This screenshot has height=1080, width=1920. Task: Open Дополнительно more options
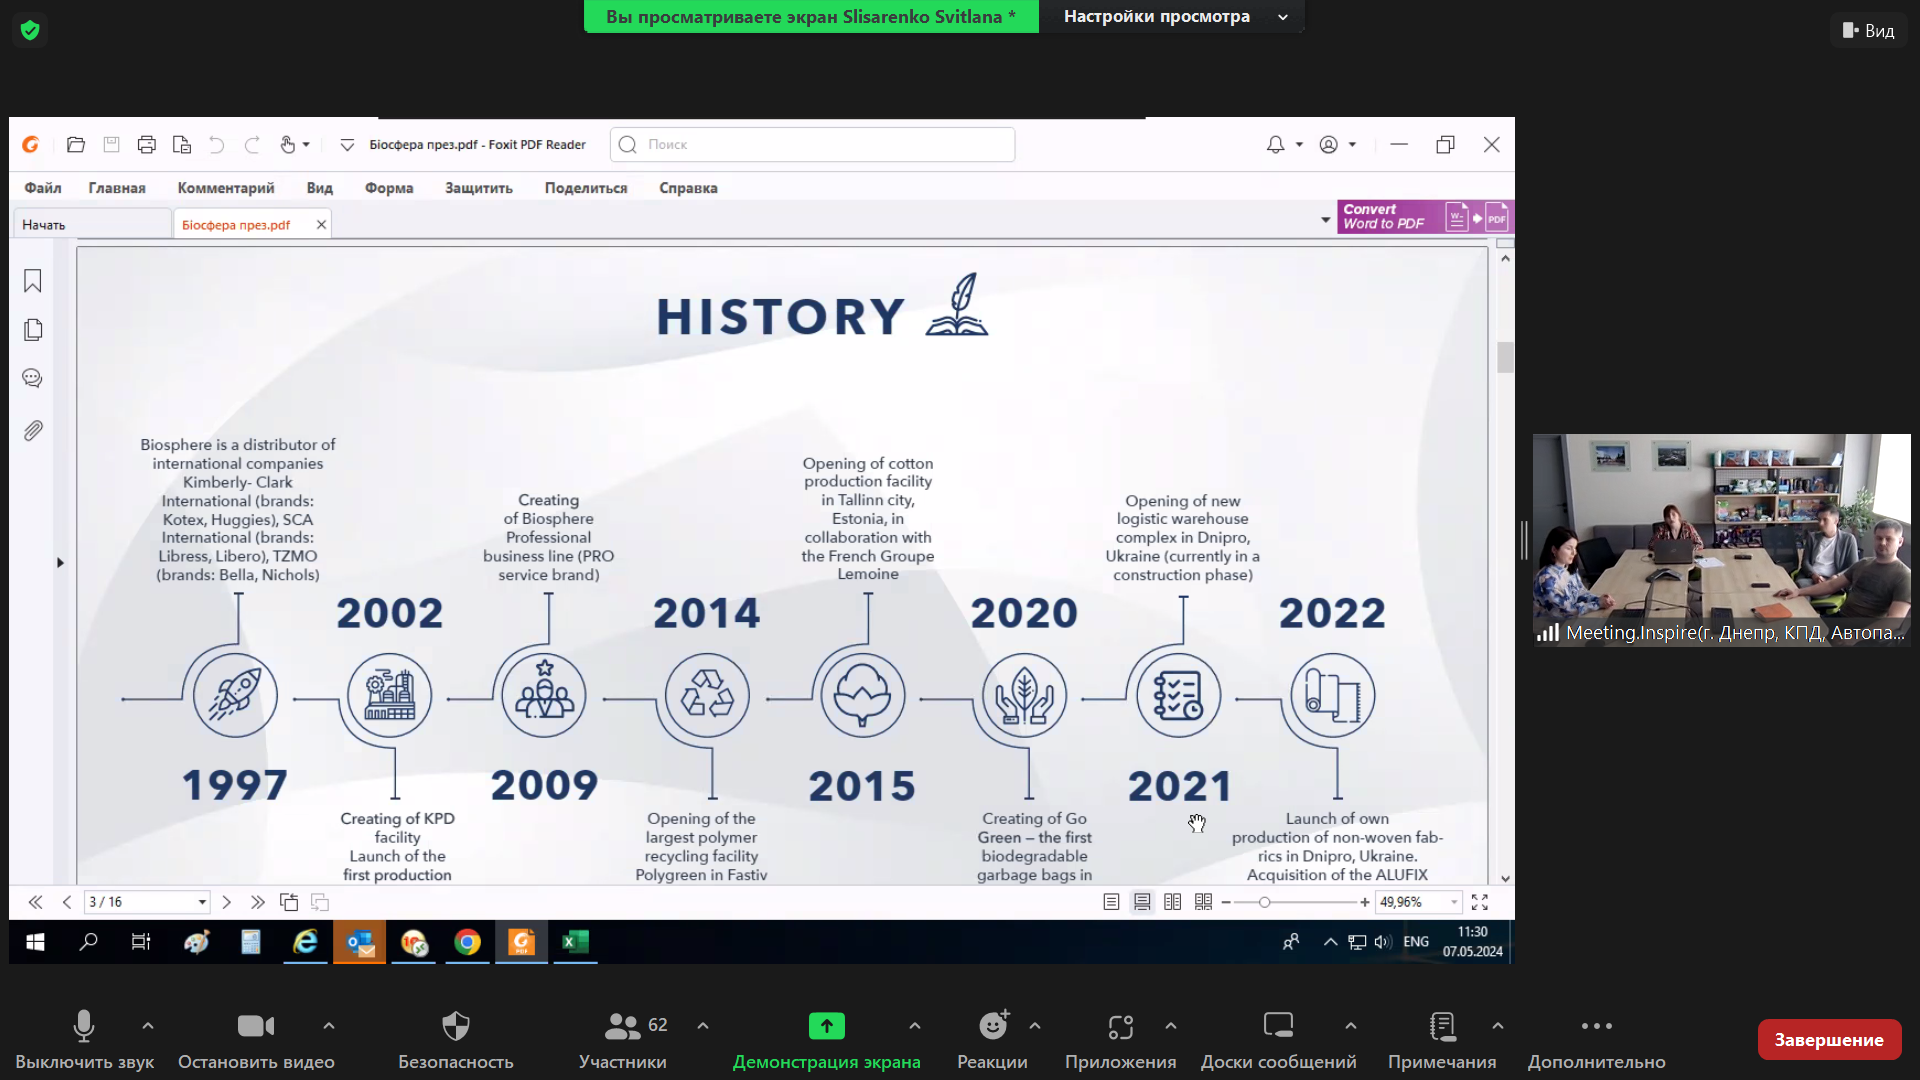click(x=1596, y=1040)
